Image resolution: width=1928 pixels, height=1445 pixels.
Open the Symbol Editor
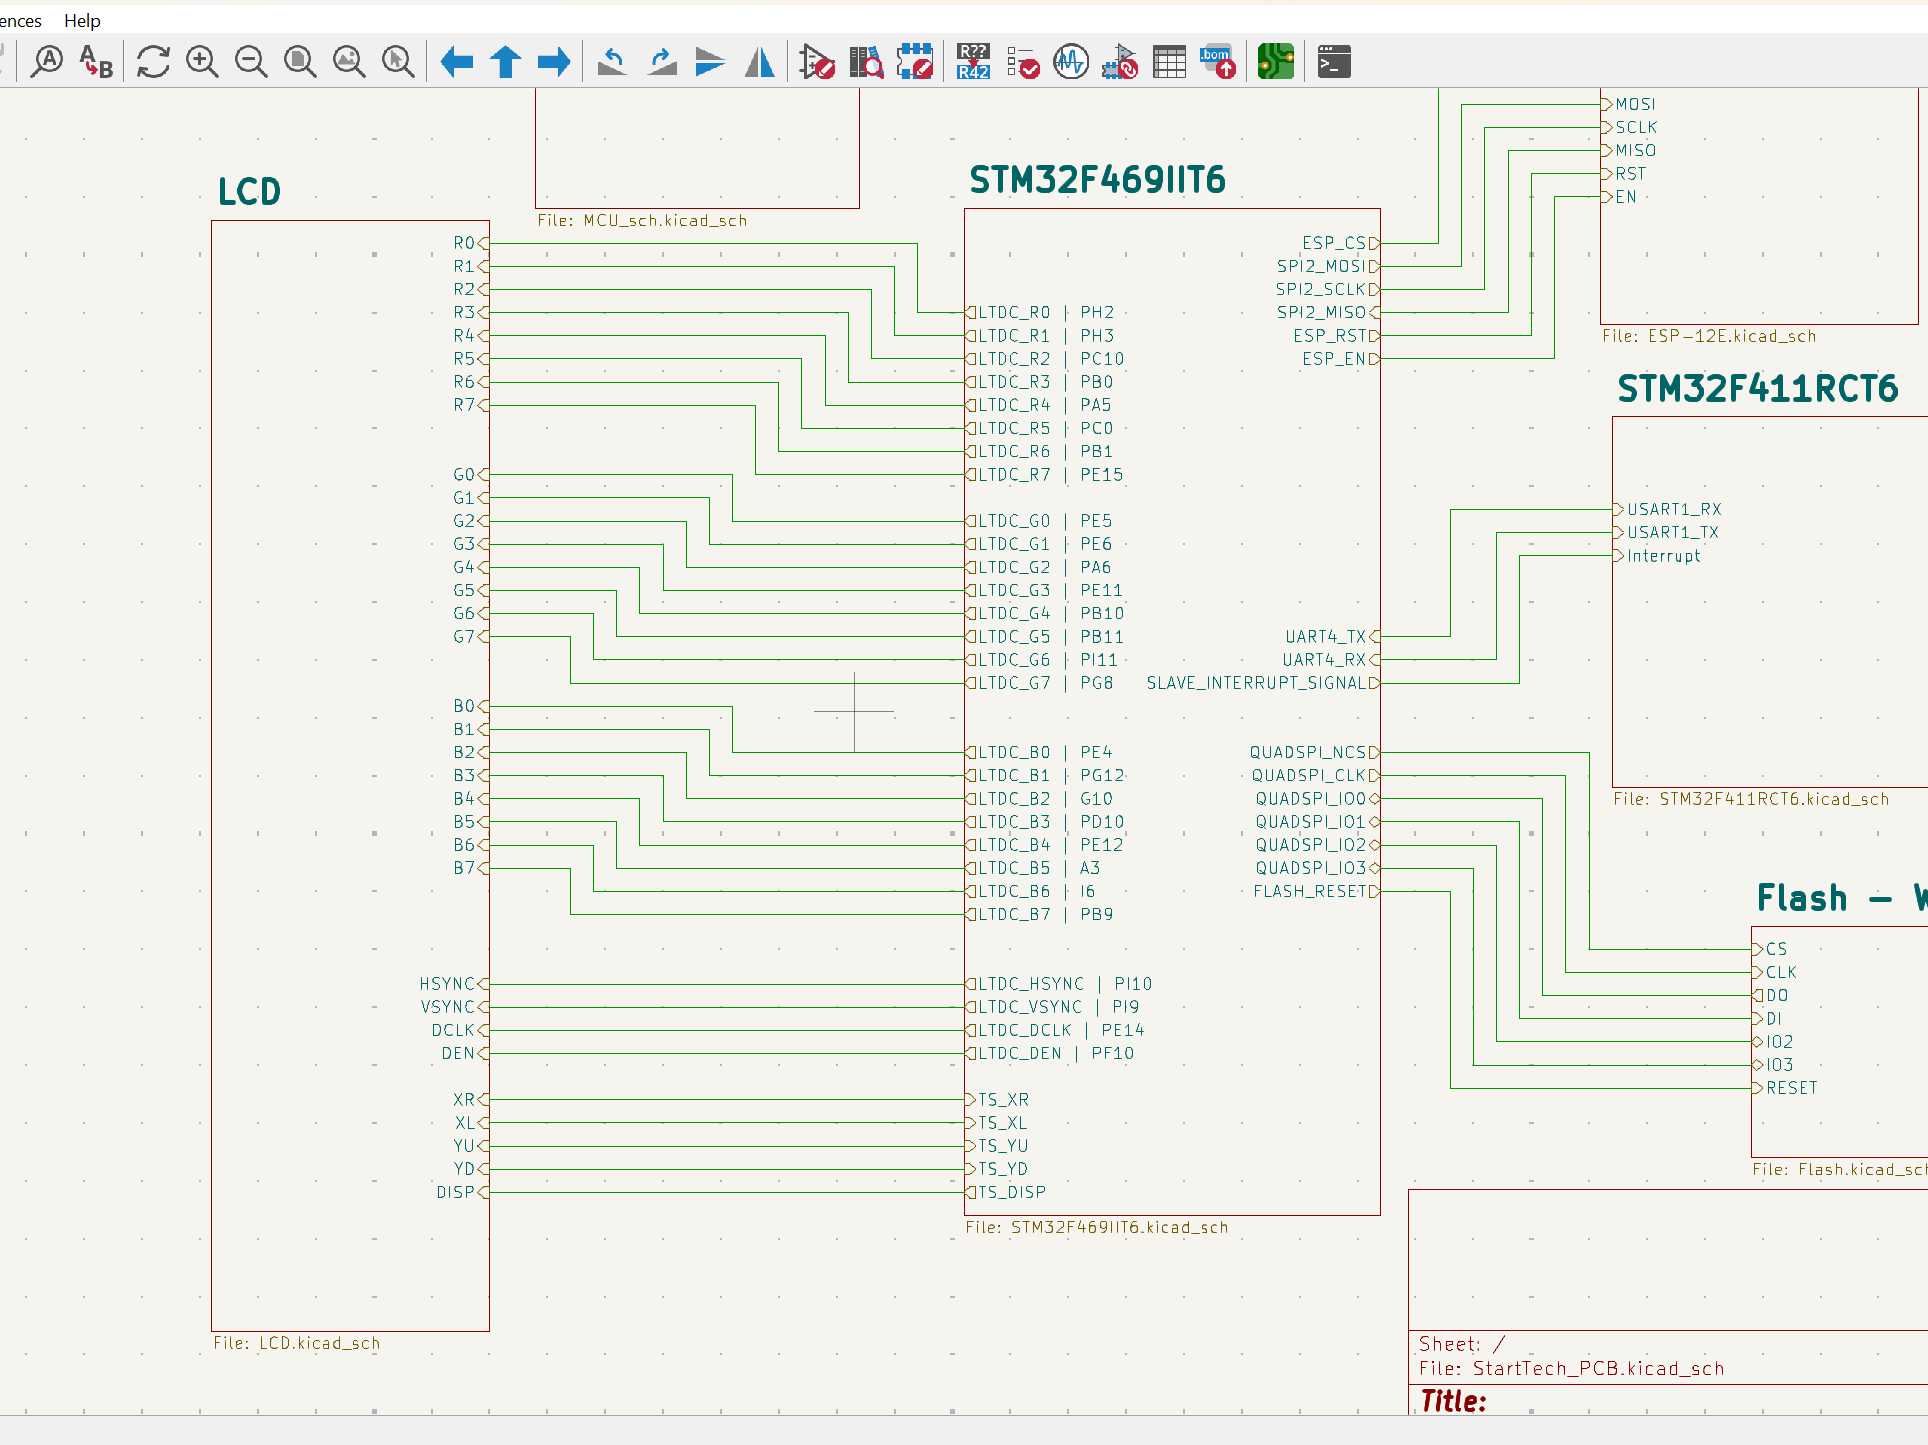point(817,62)
